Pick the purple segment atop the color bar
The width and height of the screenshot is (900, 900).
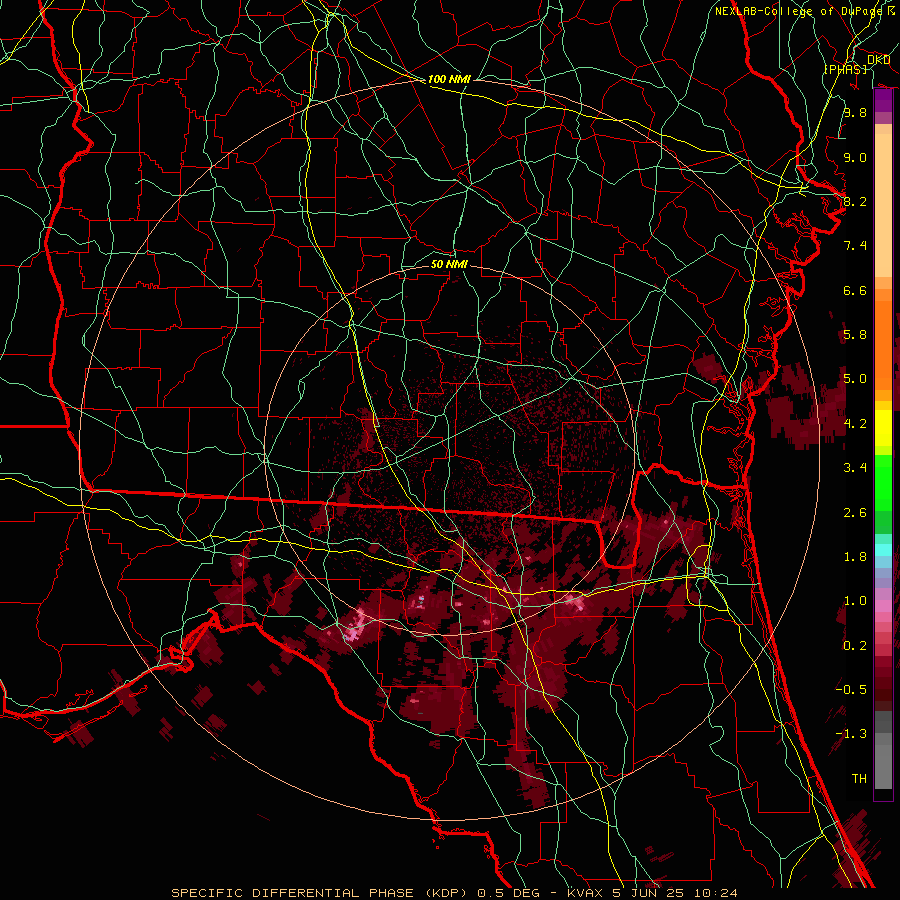pos(883,100)
